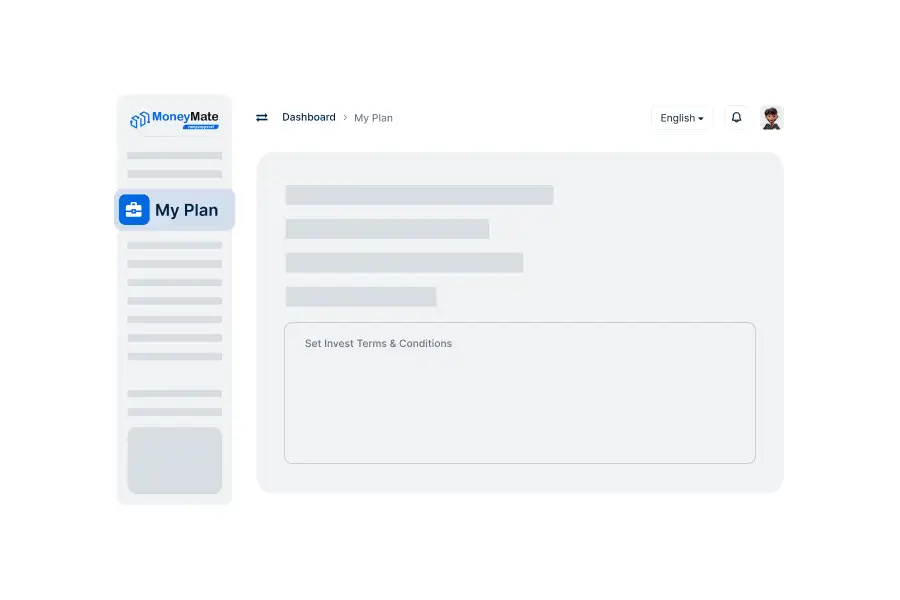Select My Plan in the sidebar
The image size is (900, 600).
tap(186, 211)
